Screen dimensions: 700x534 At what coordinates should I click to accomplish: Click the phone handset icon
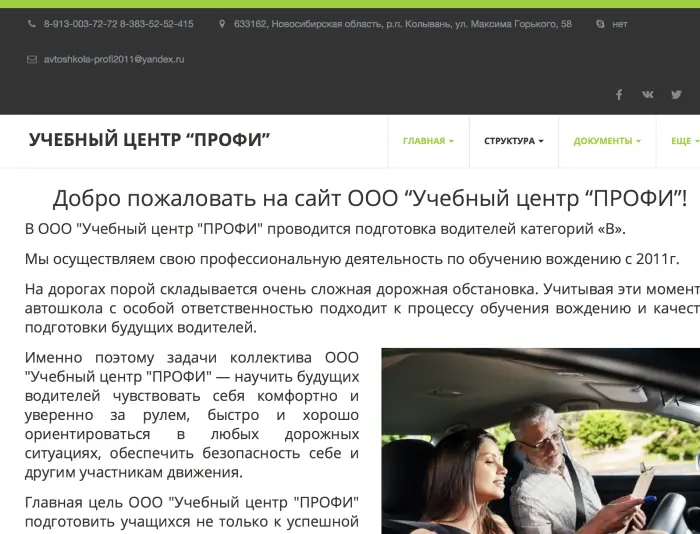pyautogui.click(x=32, y=23)
